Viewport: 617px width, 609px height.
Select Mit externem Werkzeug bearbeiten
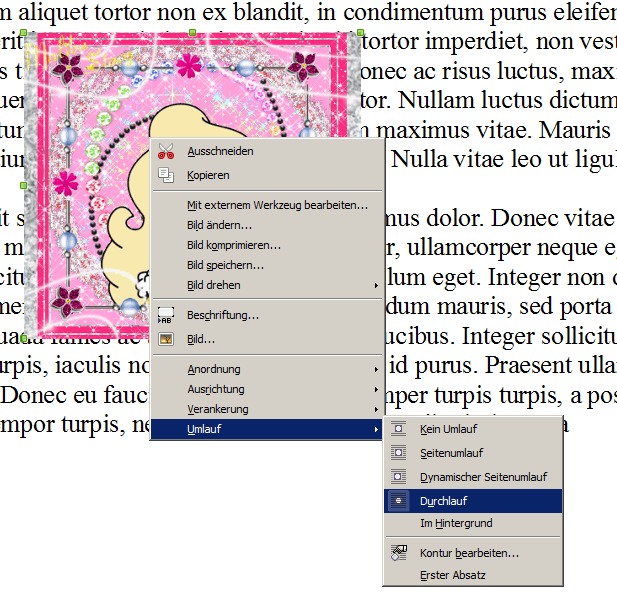click(267, 205)
